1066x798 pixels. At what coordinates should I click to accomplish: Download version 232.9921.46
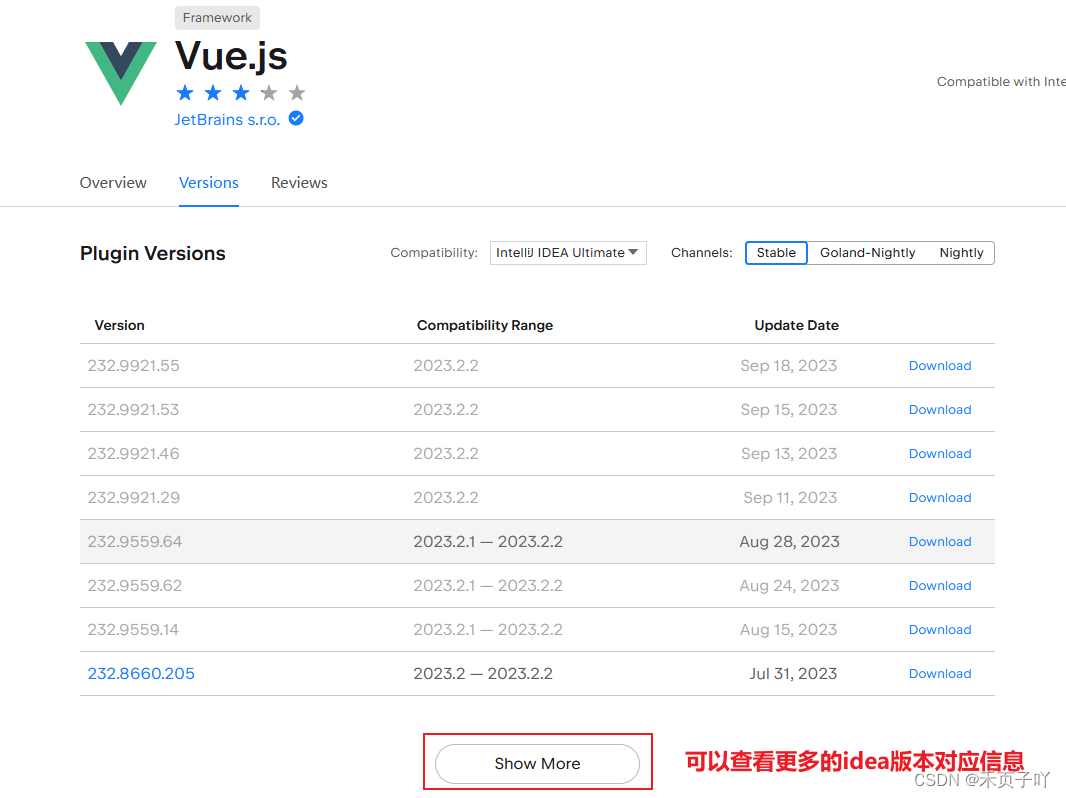(940, 454)
